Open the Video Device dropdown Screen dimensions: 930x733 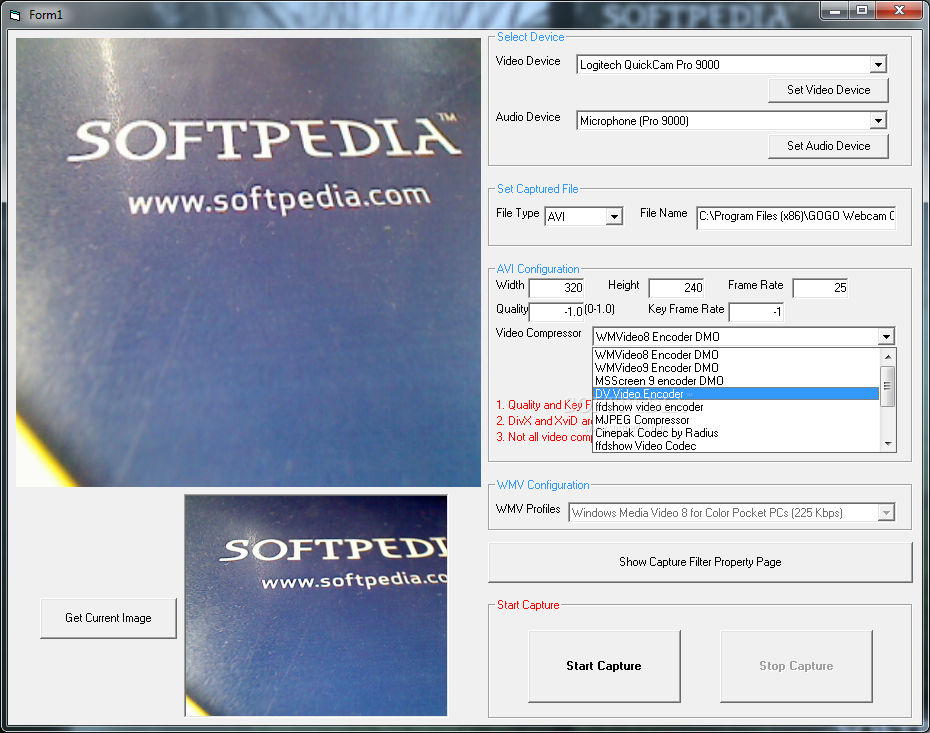point(878,65)
